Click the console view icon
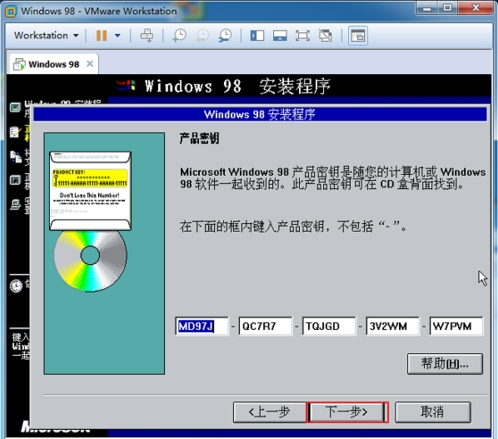Image resolution: width=498 pixels, height=439 pixels. point(358,36)
